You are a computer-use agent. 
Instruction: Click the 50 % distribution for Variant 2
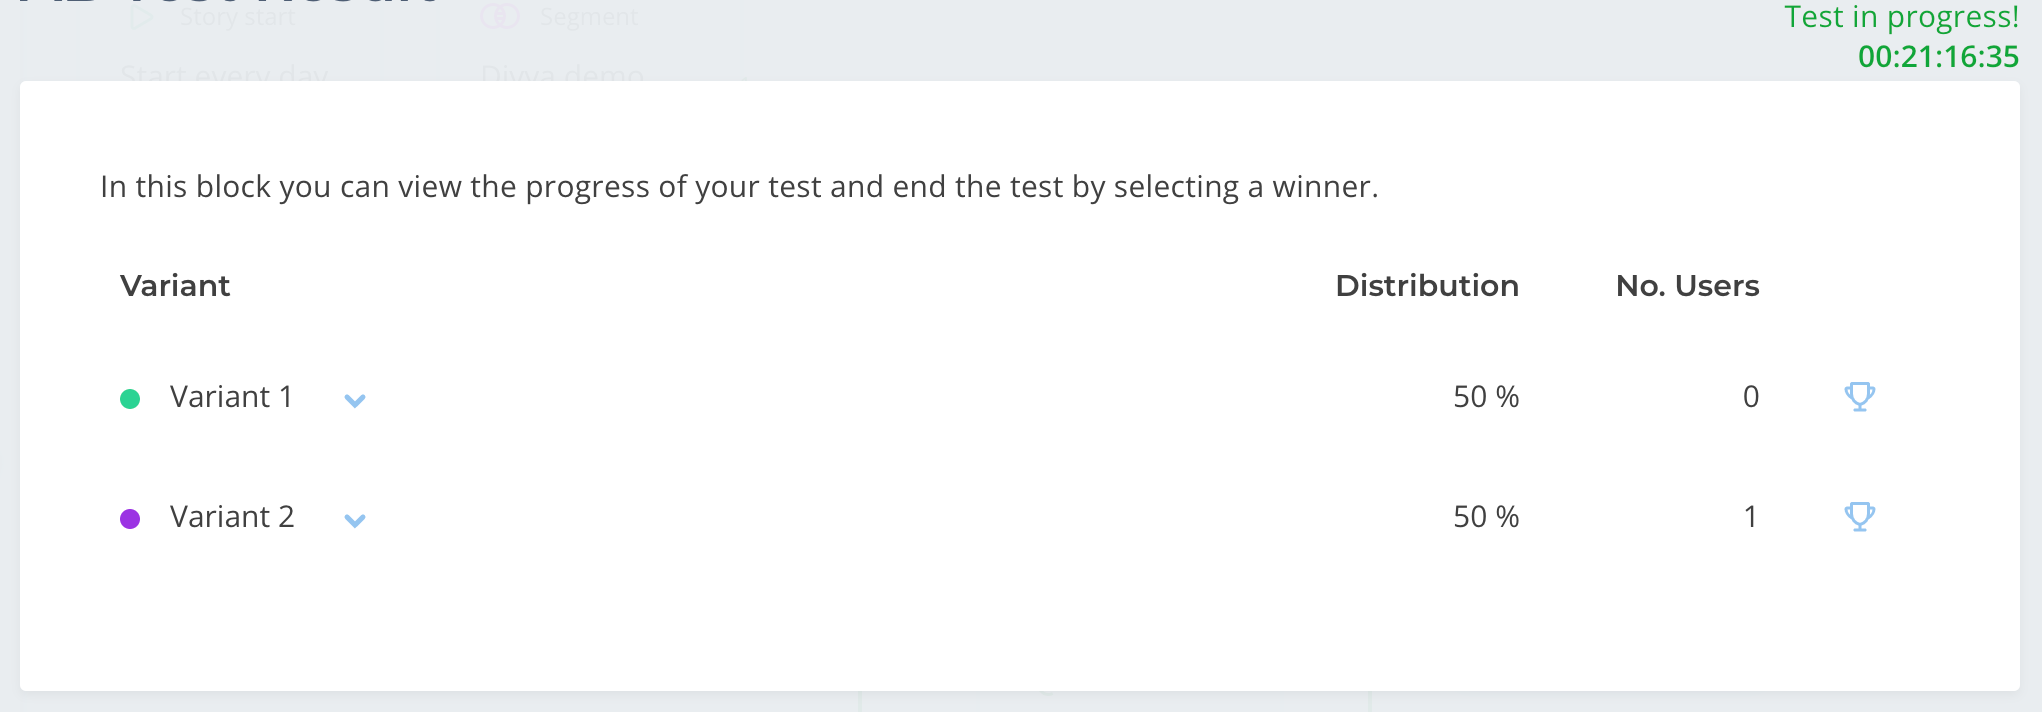[x=1486, y=517]
